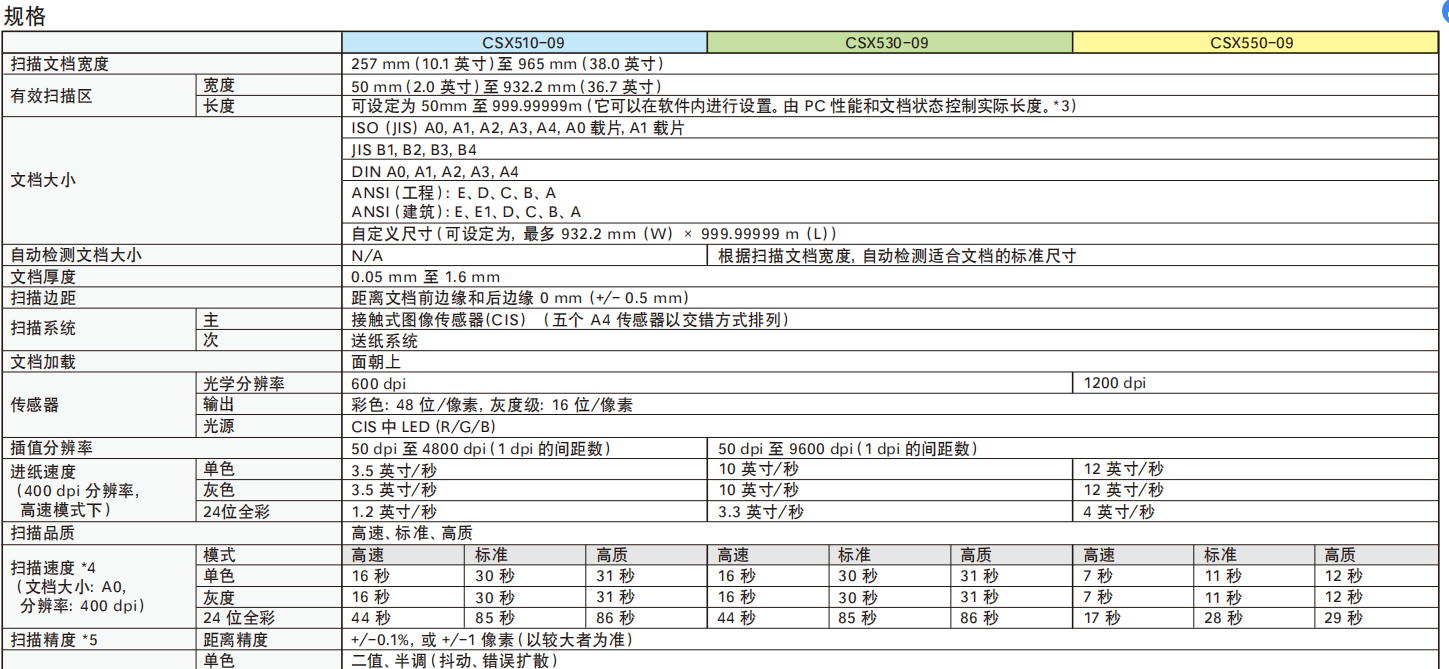This screenshot has height=669, width=1449.
Task: Click the 长度 sub-label
Action: click(x=219, y=106)
